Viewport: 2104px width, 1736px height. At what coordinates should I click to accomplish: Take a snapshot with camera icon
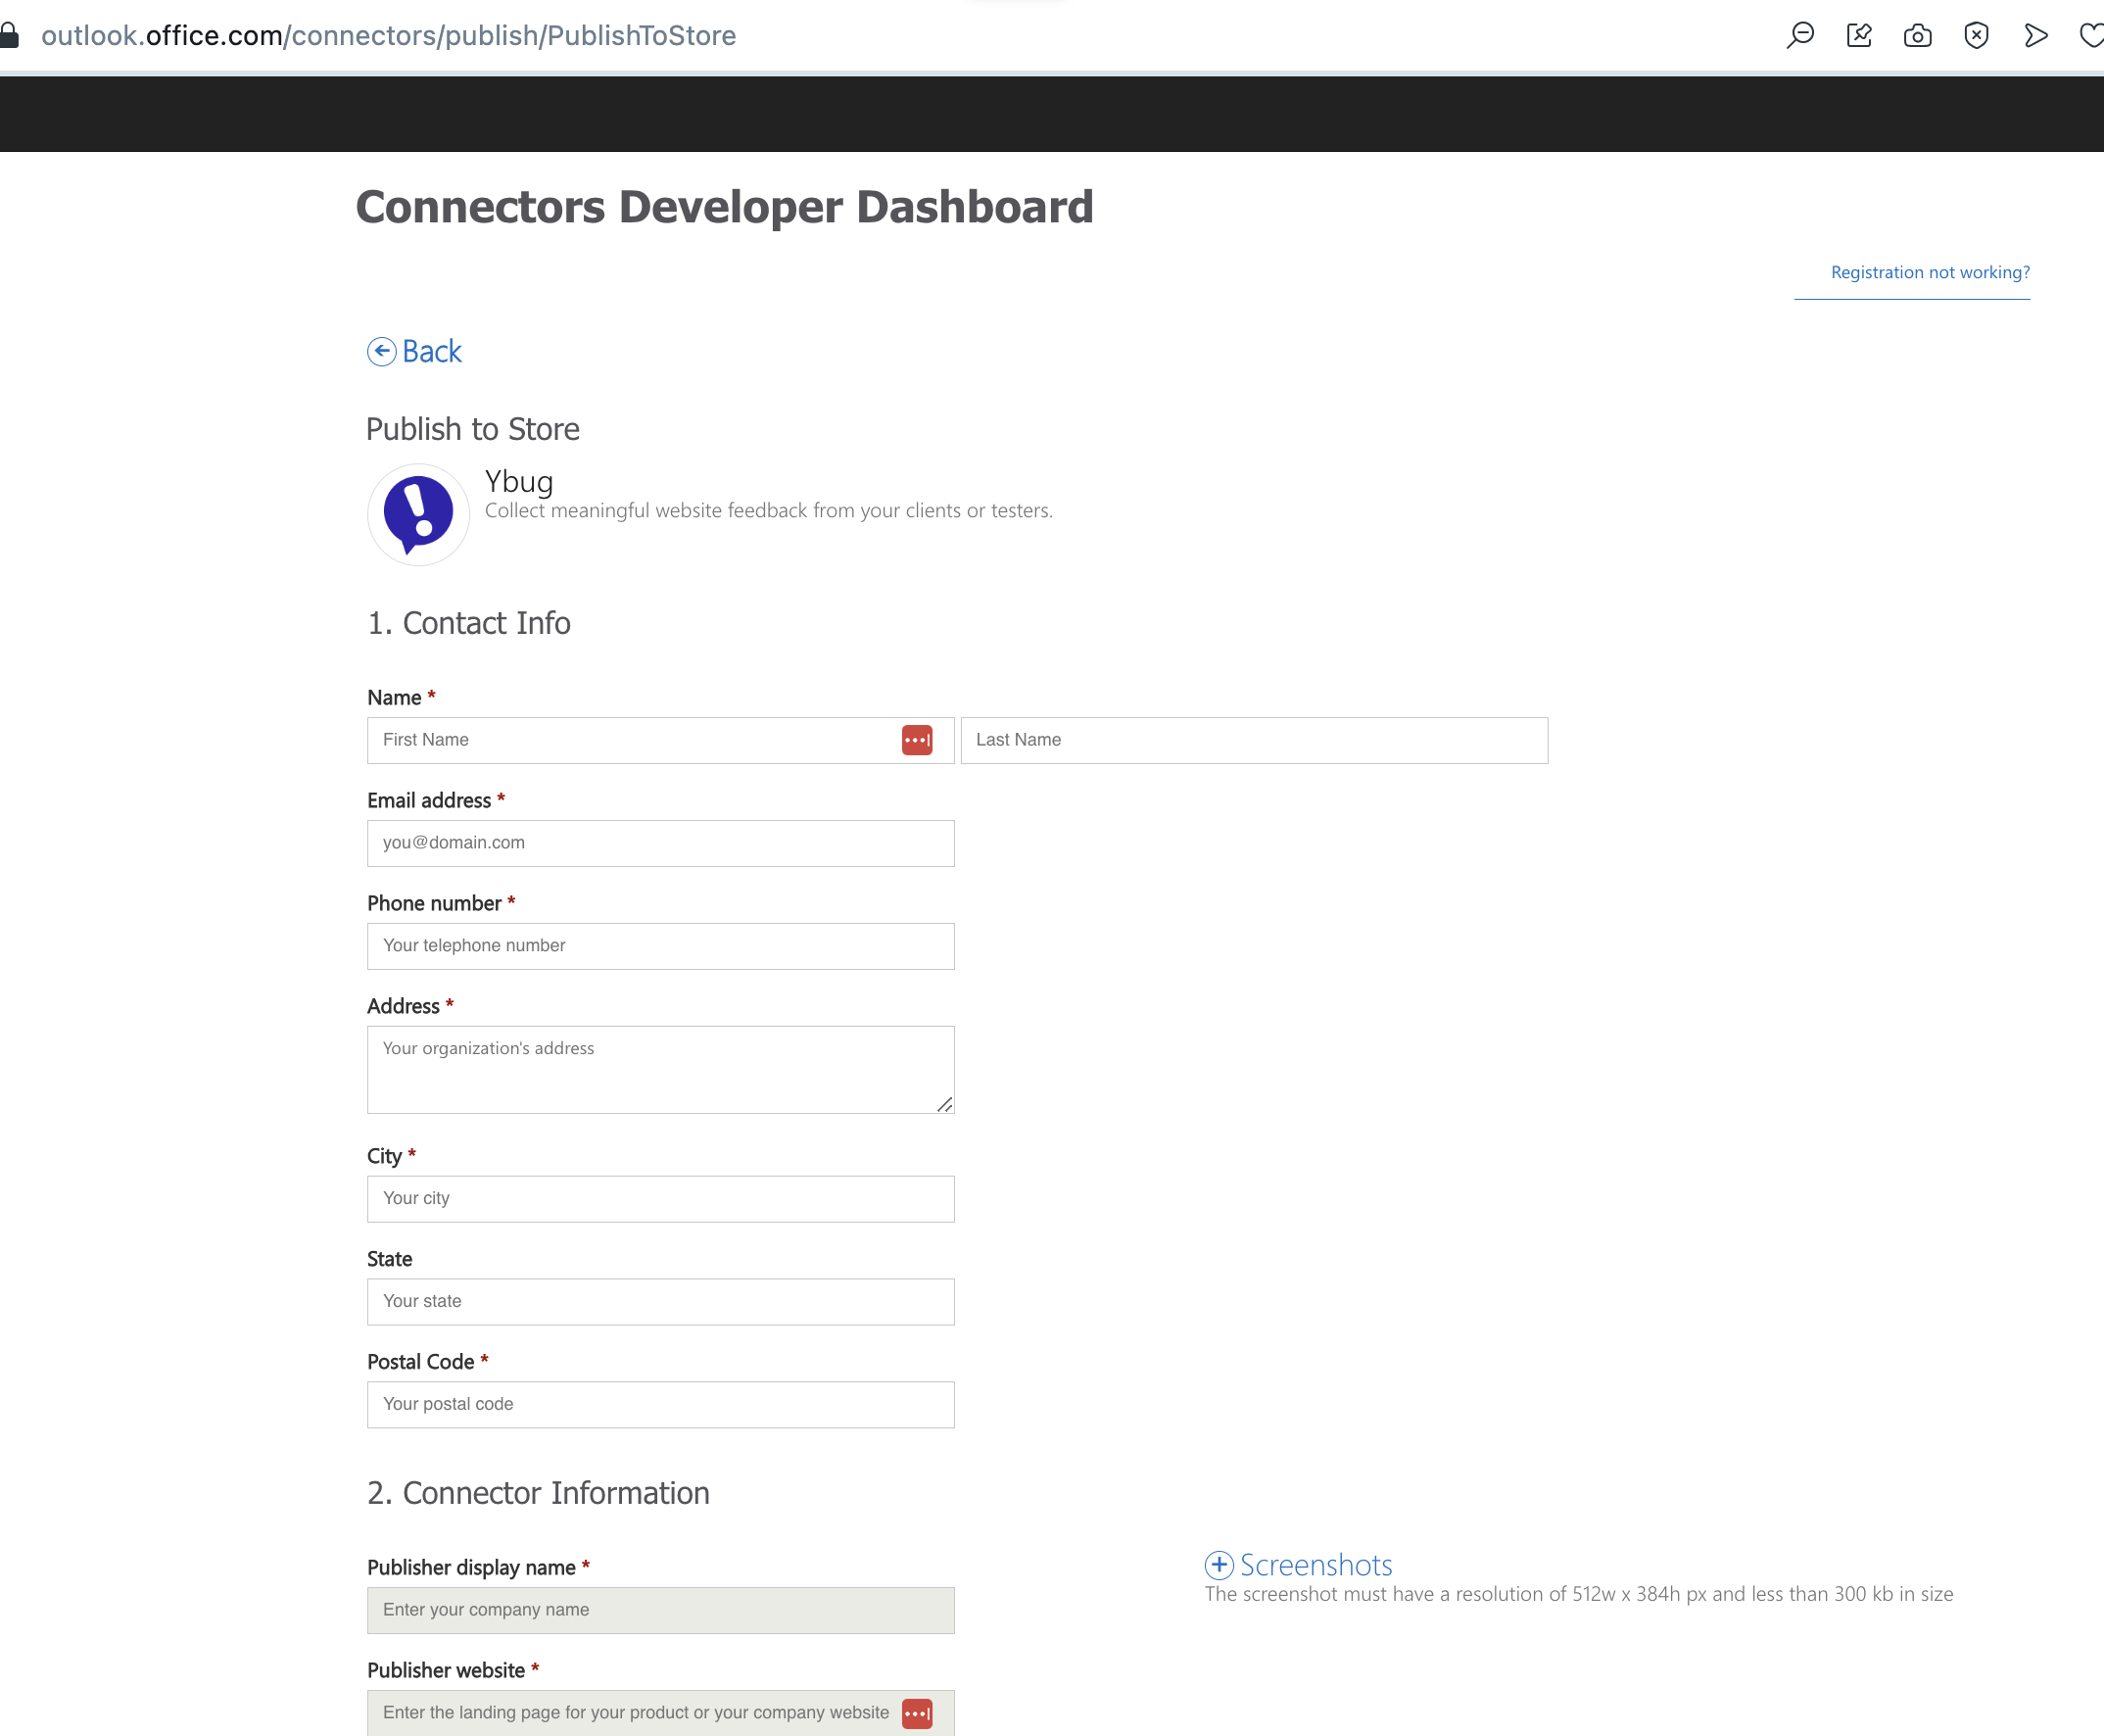[x=1917, y=36]
